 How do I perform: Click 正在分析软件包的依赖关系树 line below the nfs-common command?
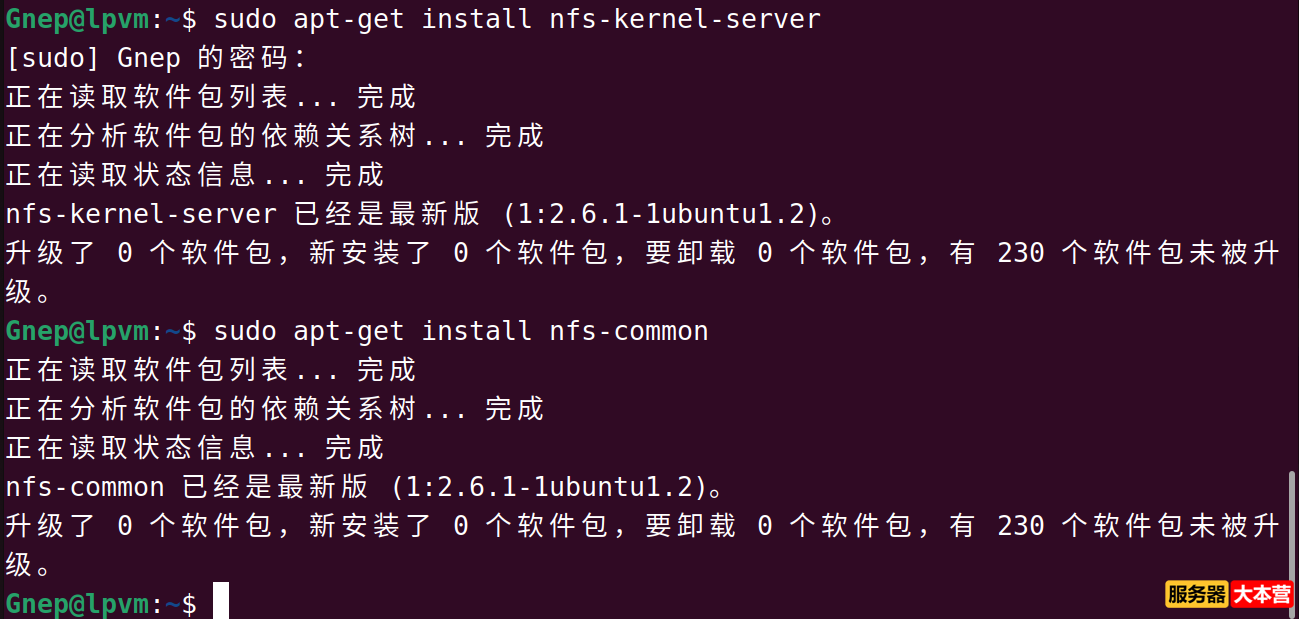click(x=274, y=409)
